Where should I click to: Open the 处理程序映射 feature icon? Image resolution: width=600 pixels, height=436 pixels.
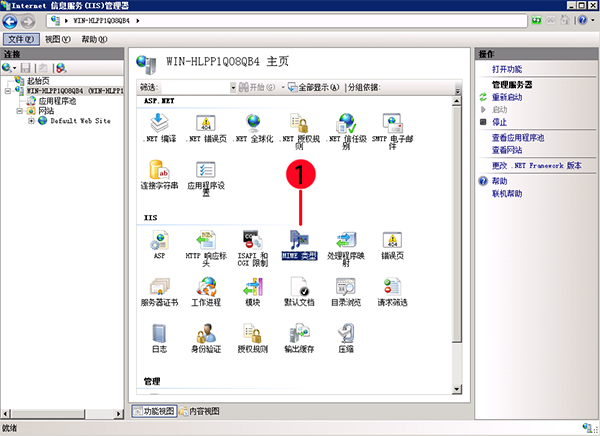pyautogui.click(x=346, y=248)
